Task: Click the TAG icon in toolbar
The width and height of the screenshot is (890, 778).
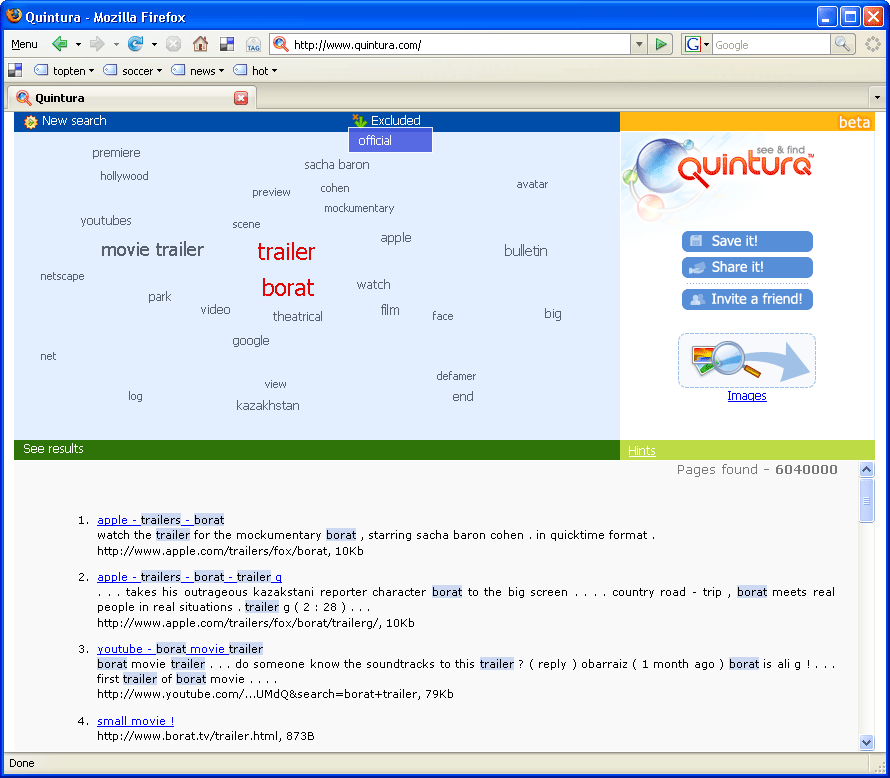Action: [x=253, y=44]
